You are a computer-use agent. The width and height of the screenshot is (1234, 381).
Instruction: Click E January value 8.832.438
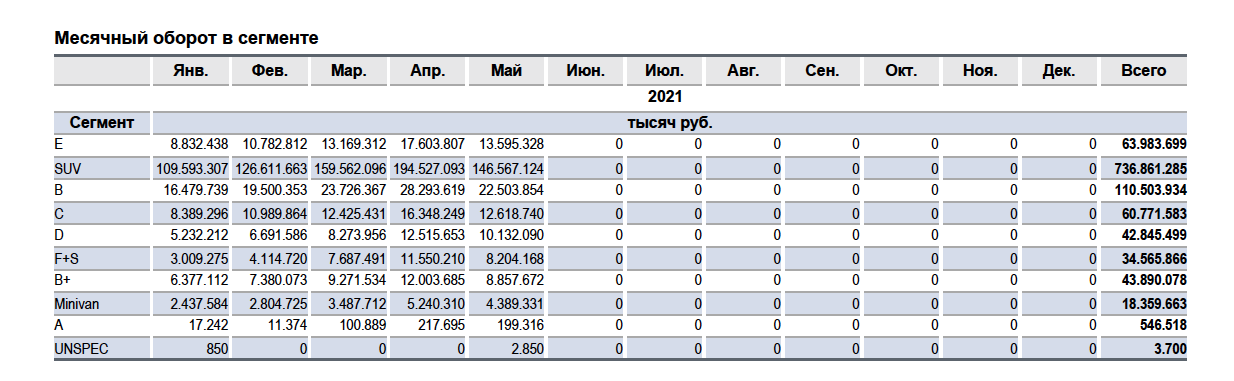click(199, 144)
